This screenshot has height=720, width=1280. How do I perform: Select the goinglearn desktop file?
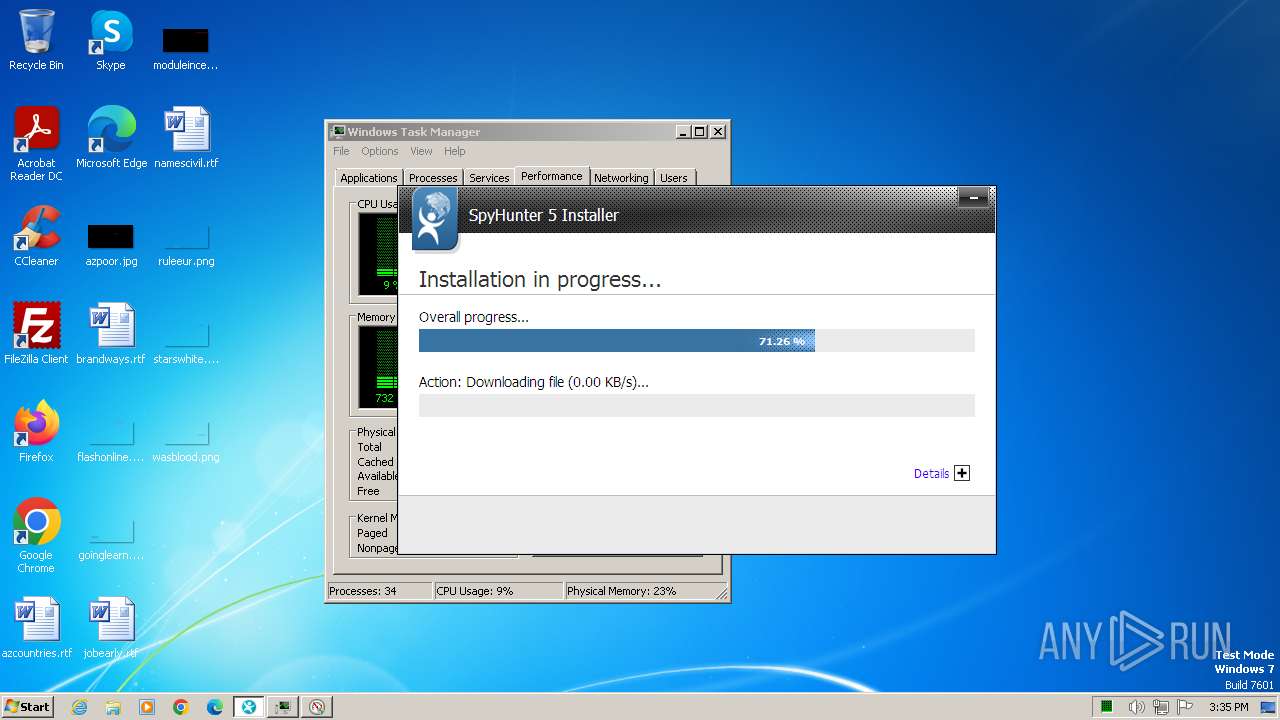[111, 538]
